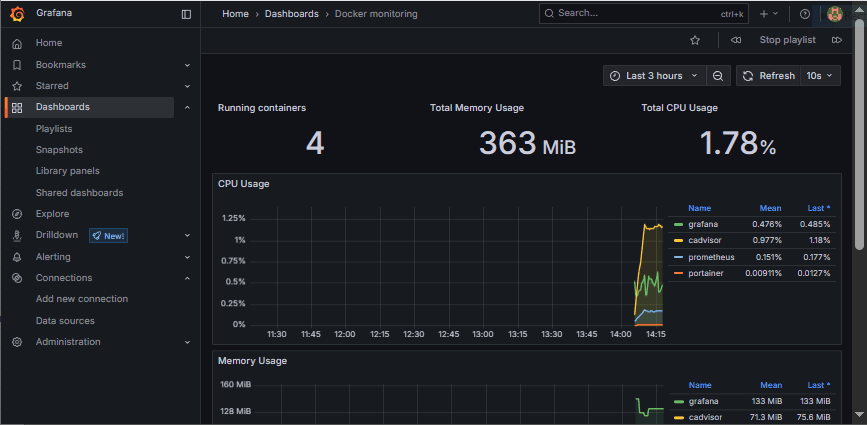The height and width of the screenshot is (425, 867).
Task: Open the Last 3 hours time range dropdown
Action: [x=655, y=76]
